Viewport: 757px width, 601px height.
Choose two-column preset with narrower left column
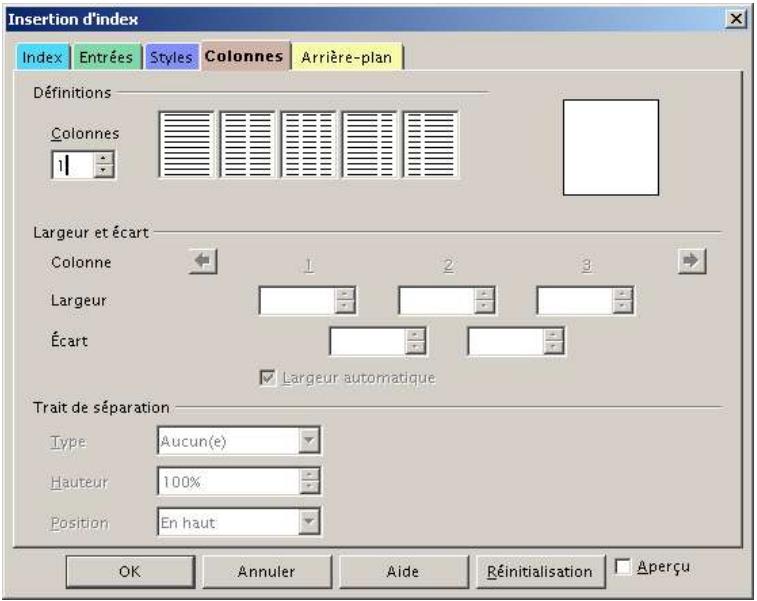tap(431, 144)
